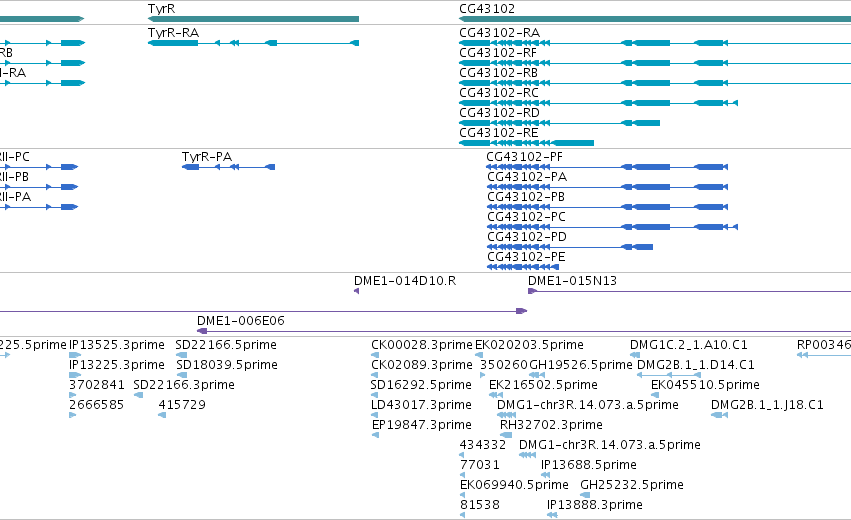Select the CG43102-RD transcript

coord(499,113)
